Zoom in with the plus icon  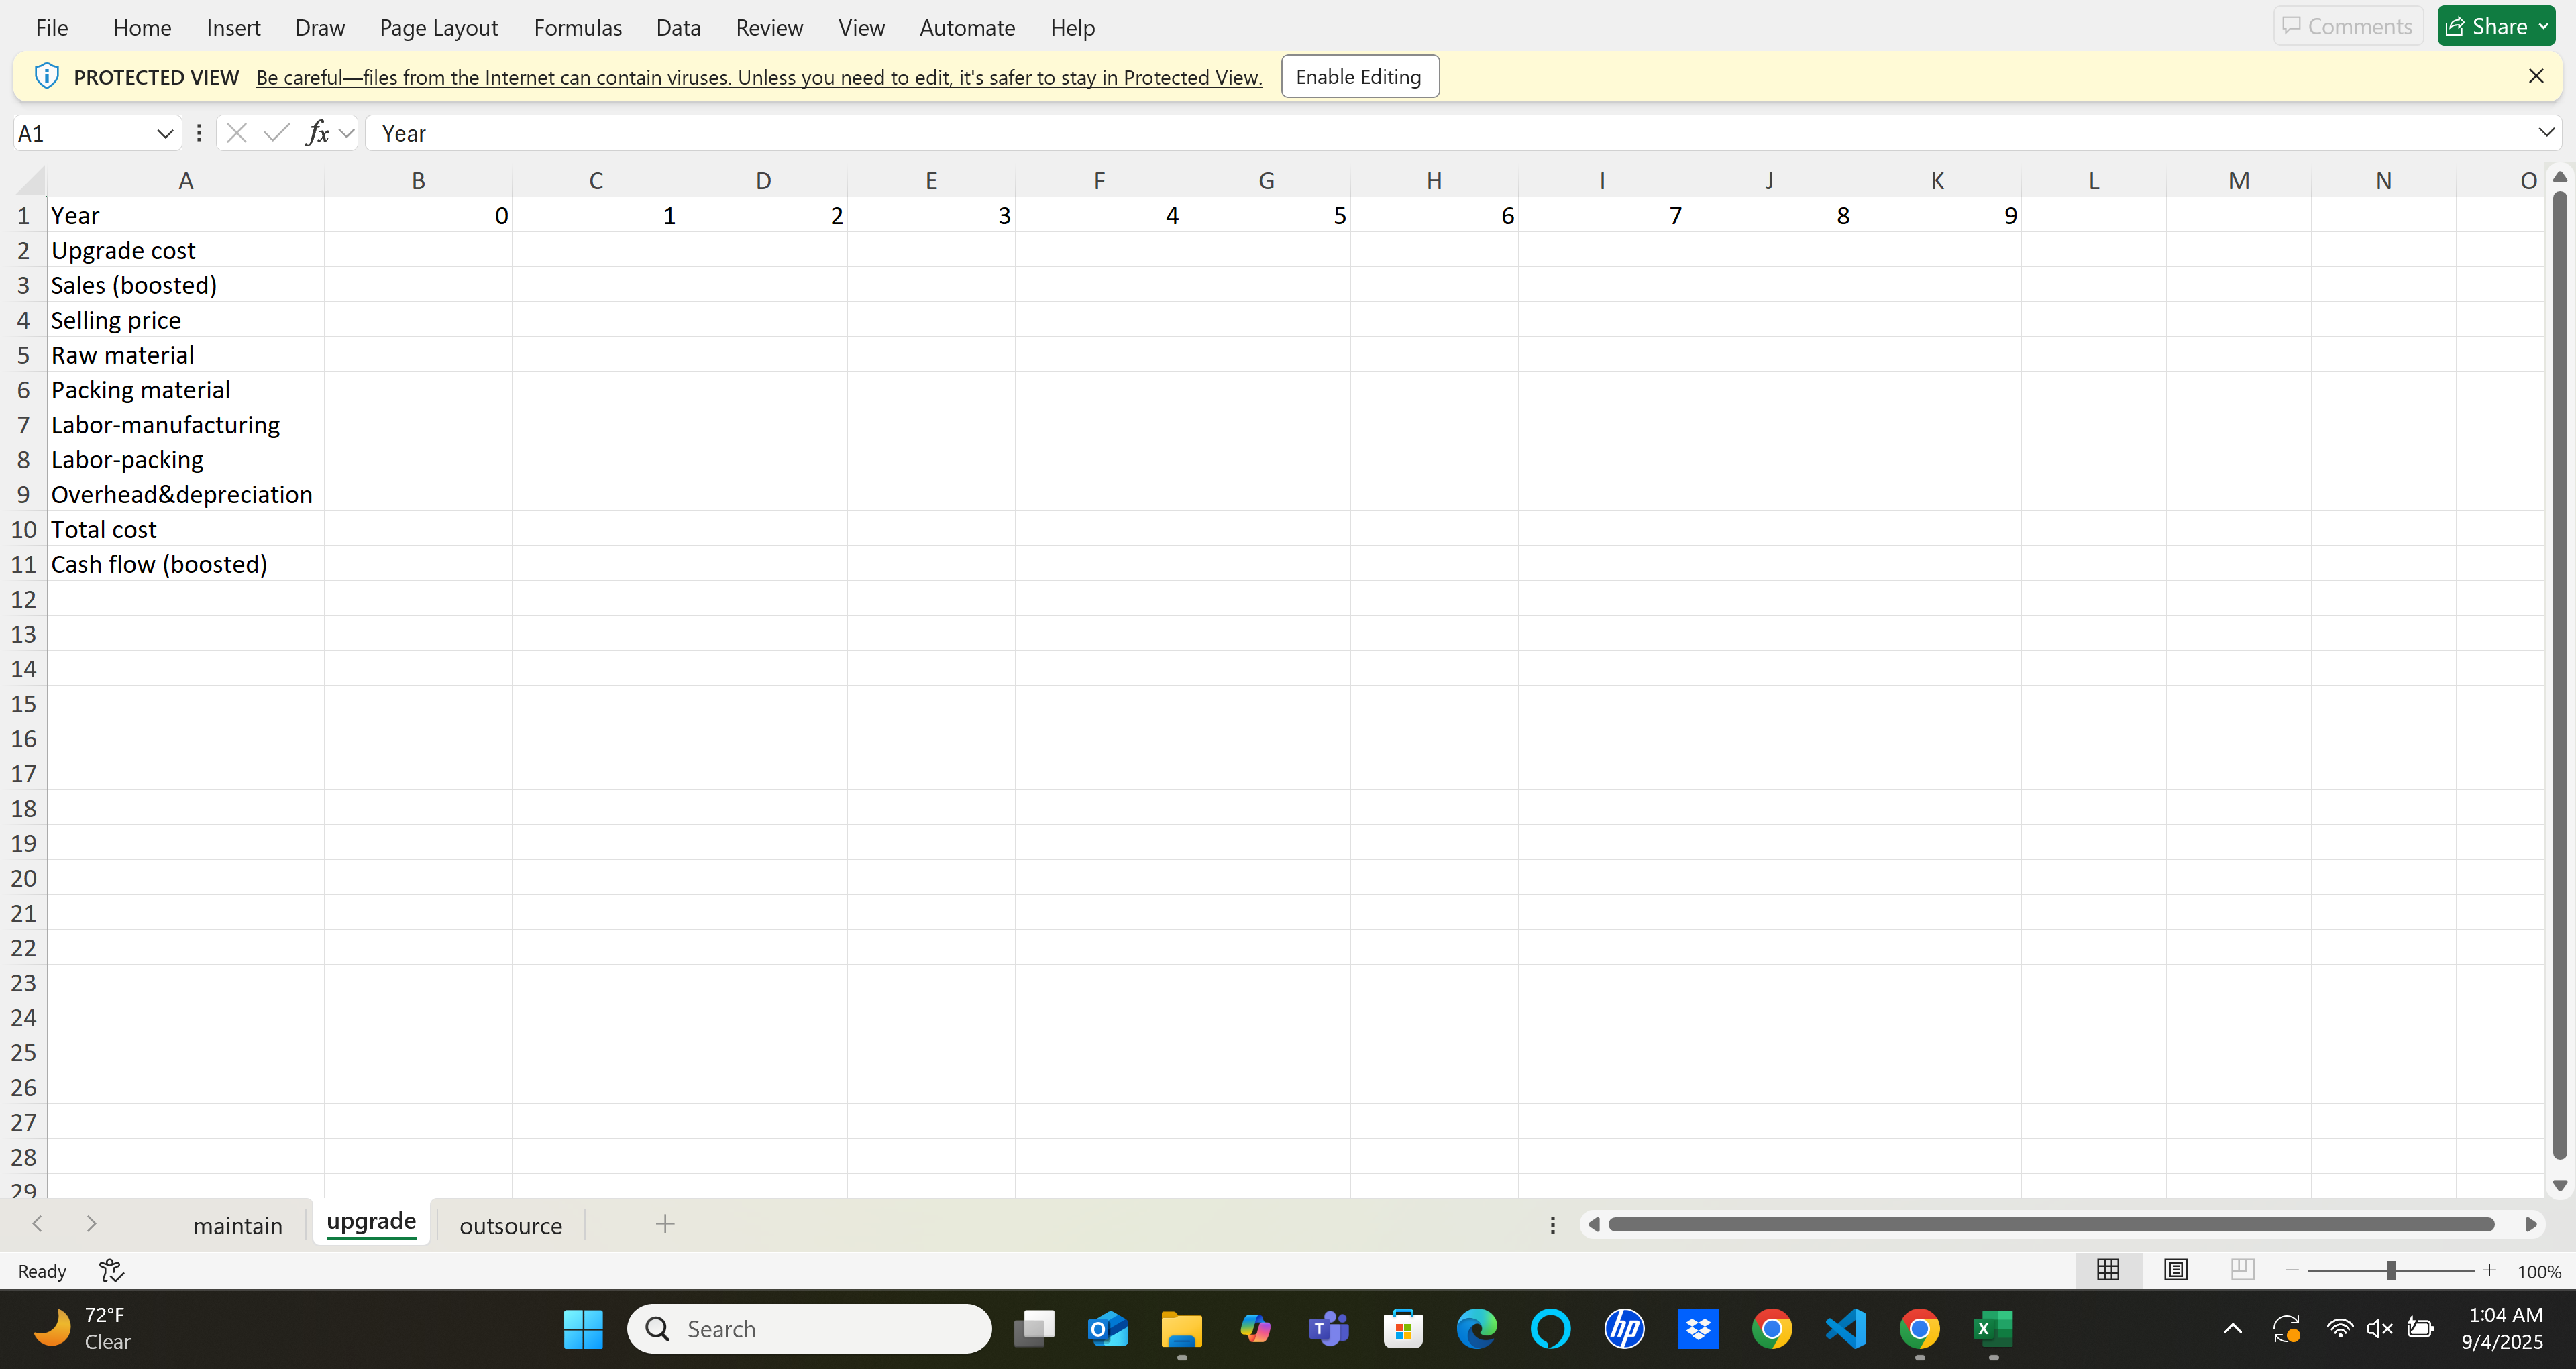coord(2490,1269)
